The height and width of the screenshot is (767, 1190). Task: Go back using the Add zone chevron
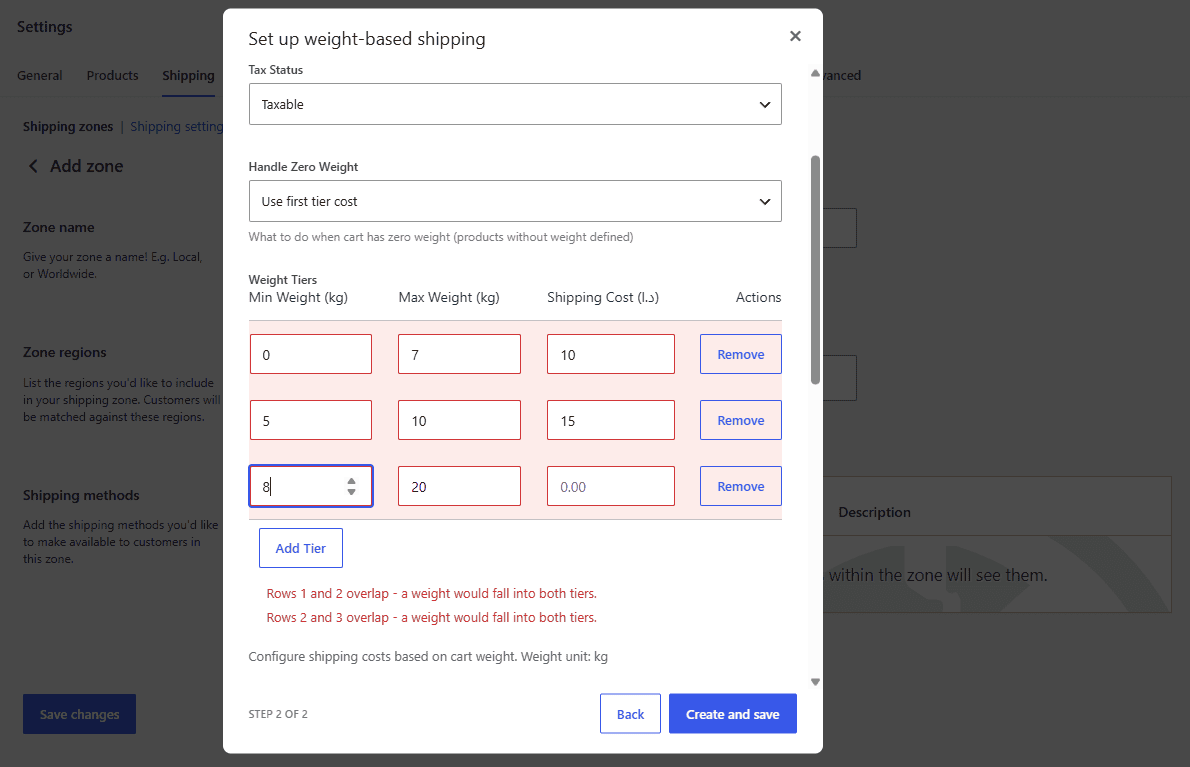[33, 166]
